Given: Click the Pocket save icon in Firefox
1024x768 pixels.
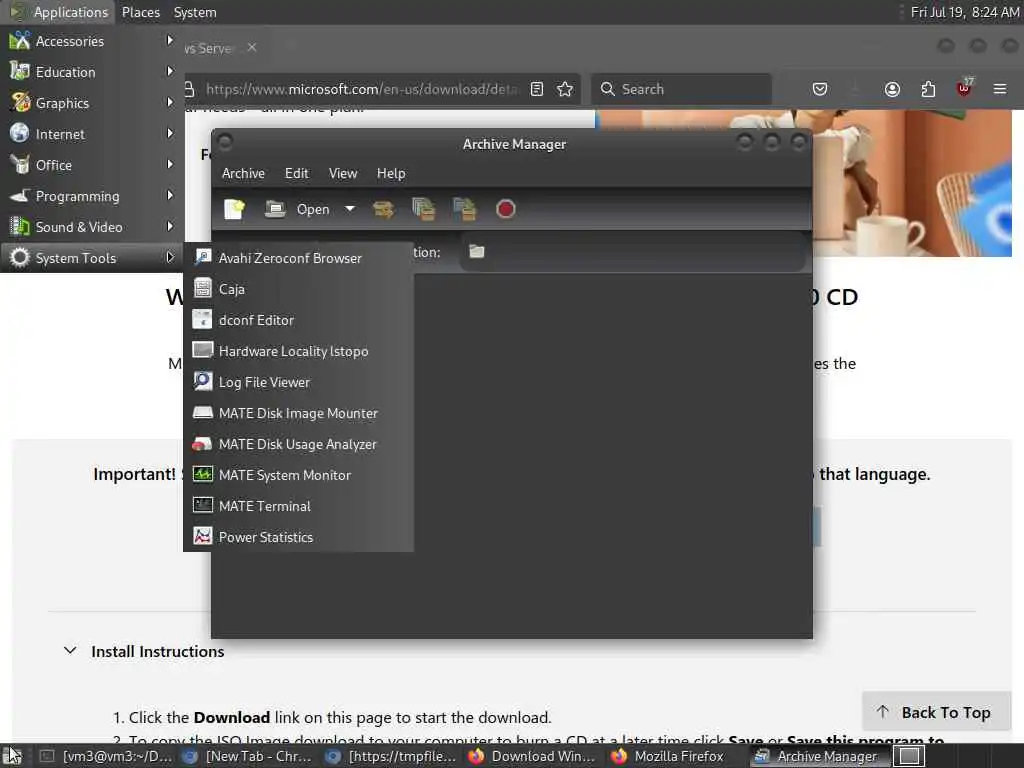Looking at the screenshot, I should click(x=820, y=89).
